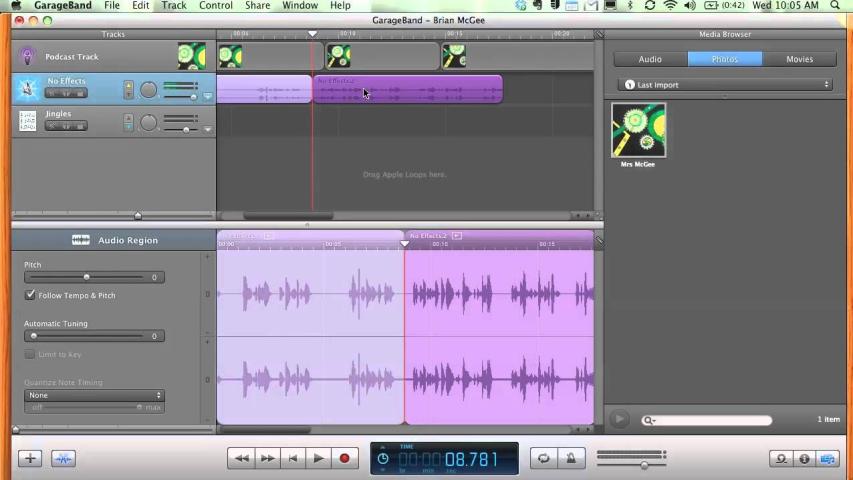This screenshot has height=480, width=853.
Task: Adjust the Pitch slider
Action: [87, 277]
